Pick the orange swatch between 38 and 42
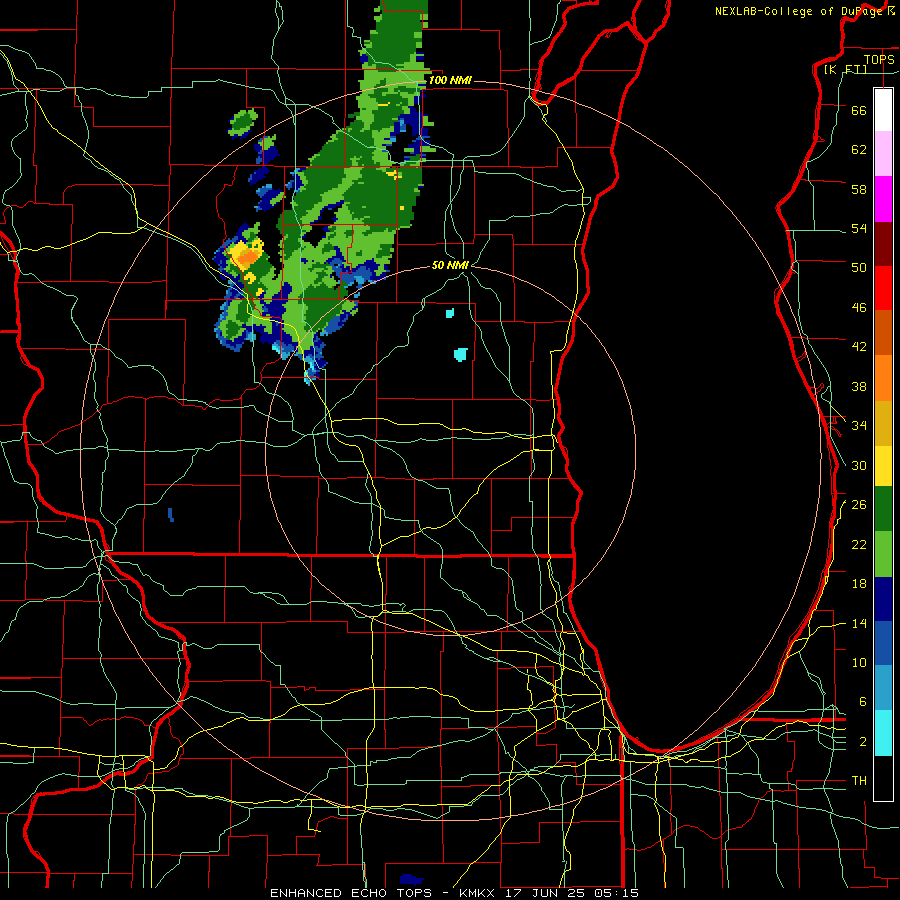This screenshot has height=900, width=900. (x=883, y=378)
